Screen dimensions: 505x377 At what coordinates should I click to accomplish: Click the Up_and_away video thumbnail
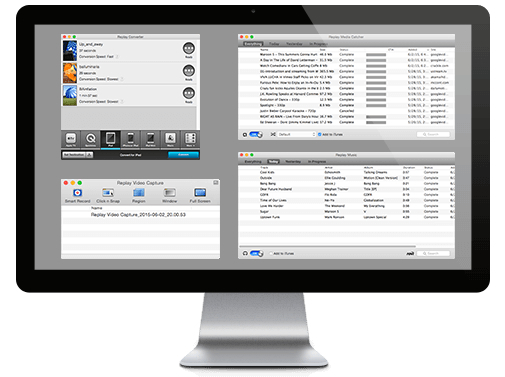[x=70, y=51]
